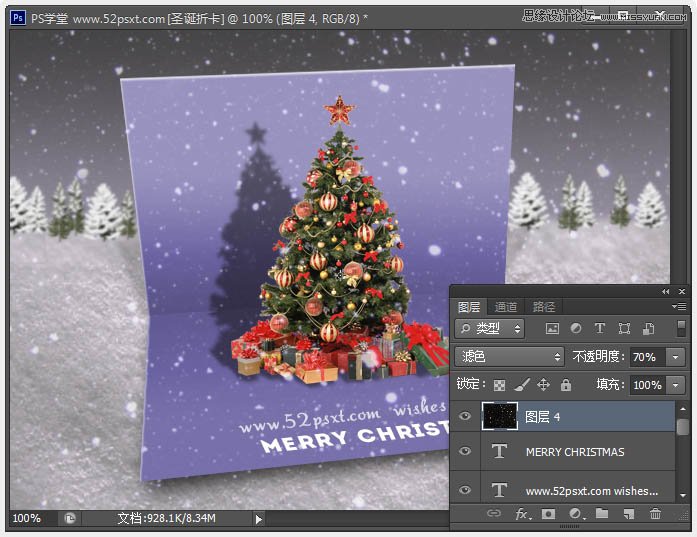Collapse layers panel with double-arrow icon
This screenshot has width=697, height=537.
click(665, 292)
